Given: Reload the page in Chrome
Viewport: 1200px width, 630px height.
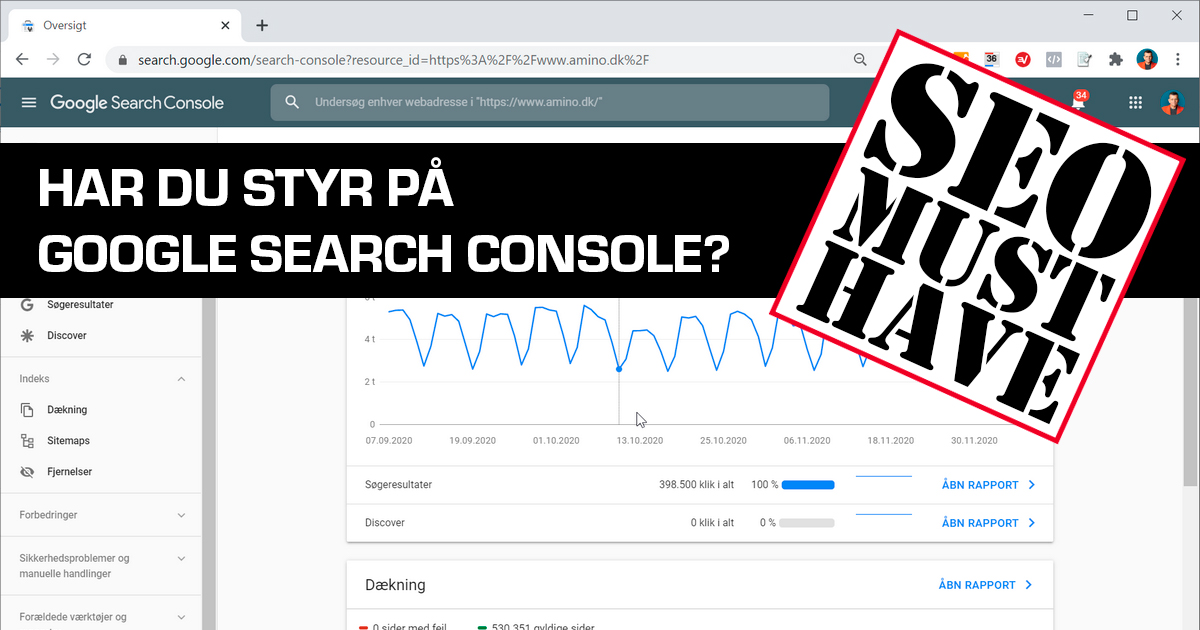Looking at the screenshot, I should pyautogui.click(x=85, y=60).
